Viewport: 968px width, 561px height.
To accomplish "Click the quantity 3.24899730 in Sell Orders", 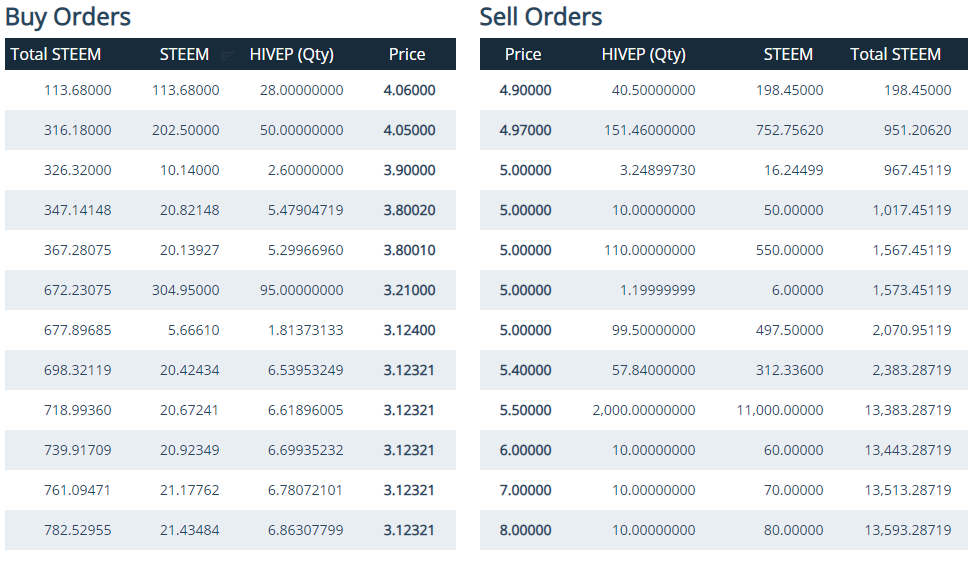I will (x=657, y=170).
